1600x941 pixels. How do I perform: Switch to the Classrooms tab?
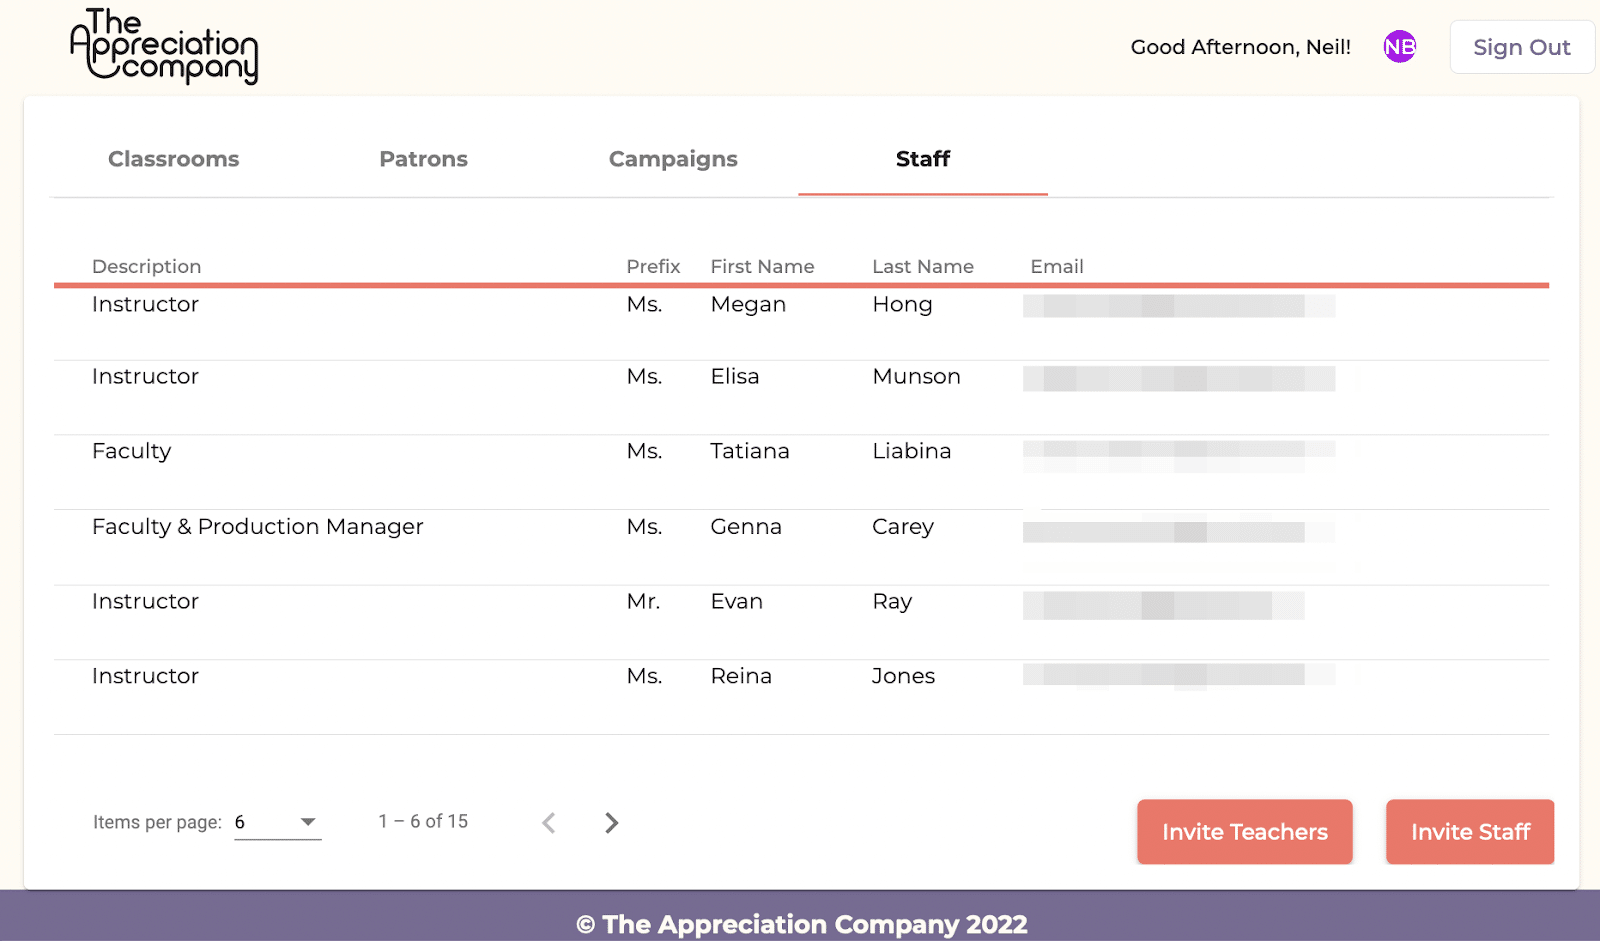tap(174, 159)
